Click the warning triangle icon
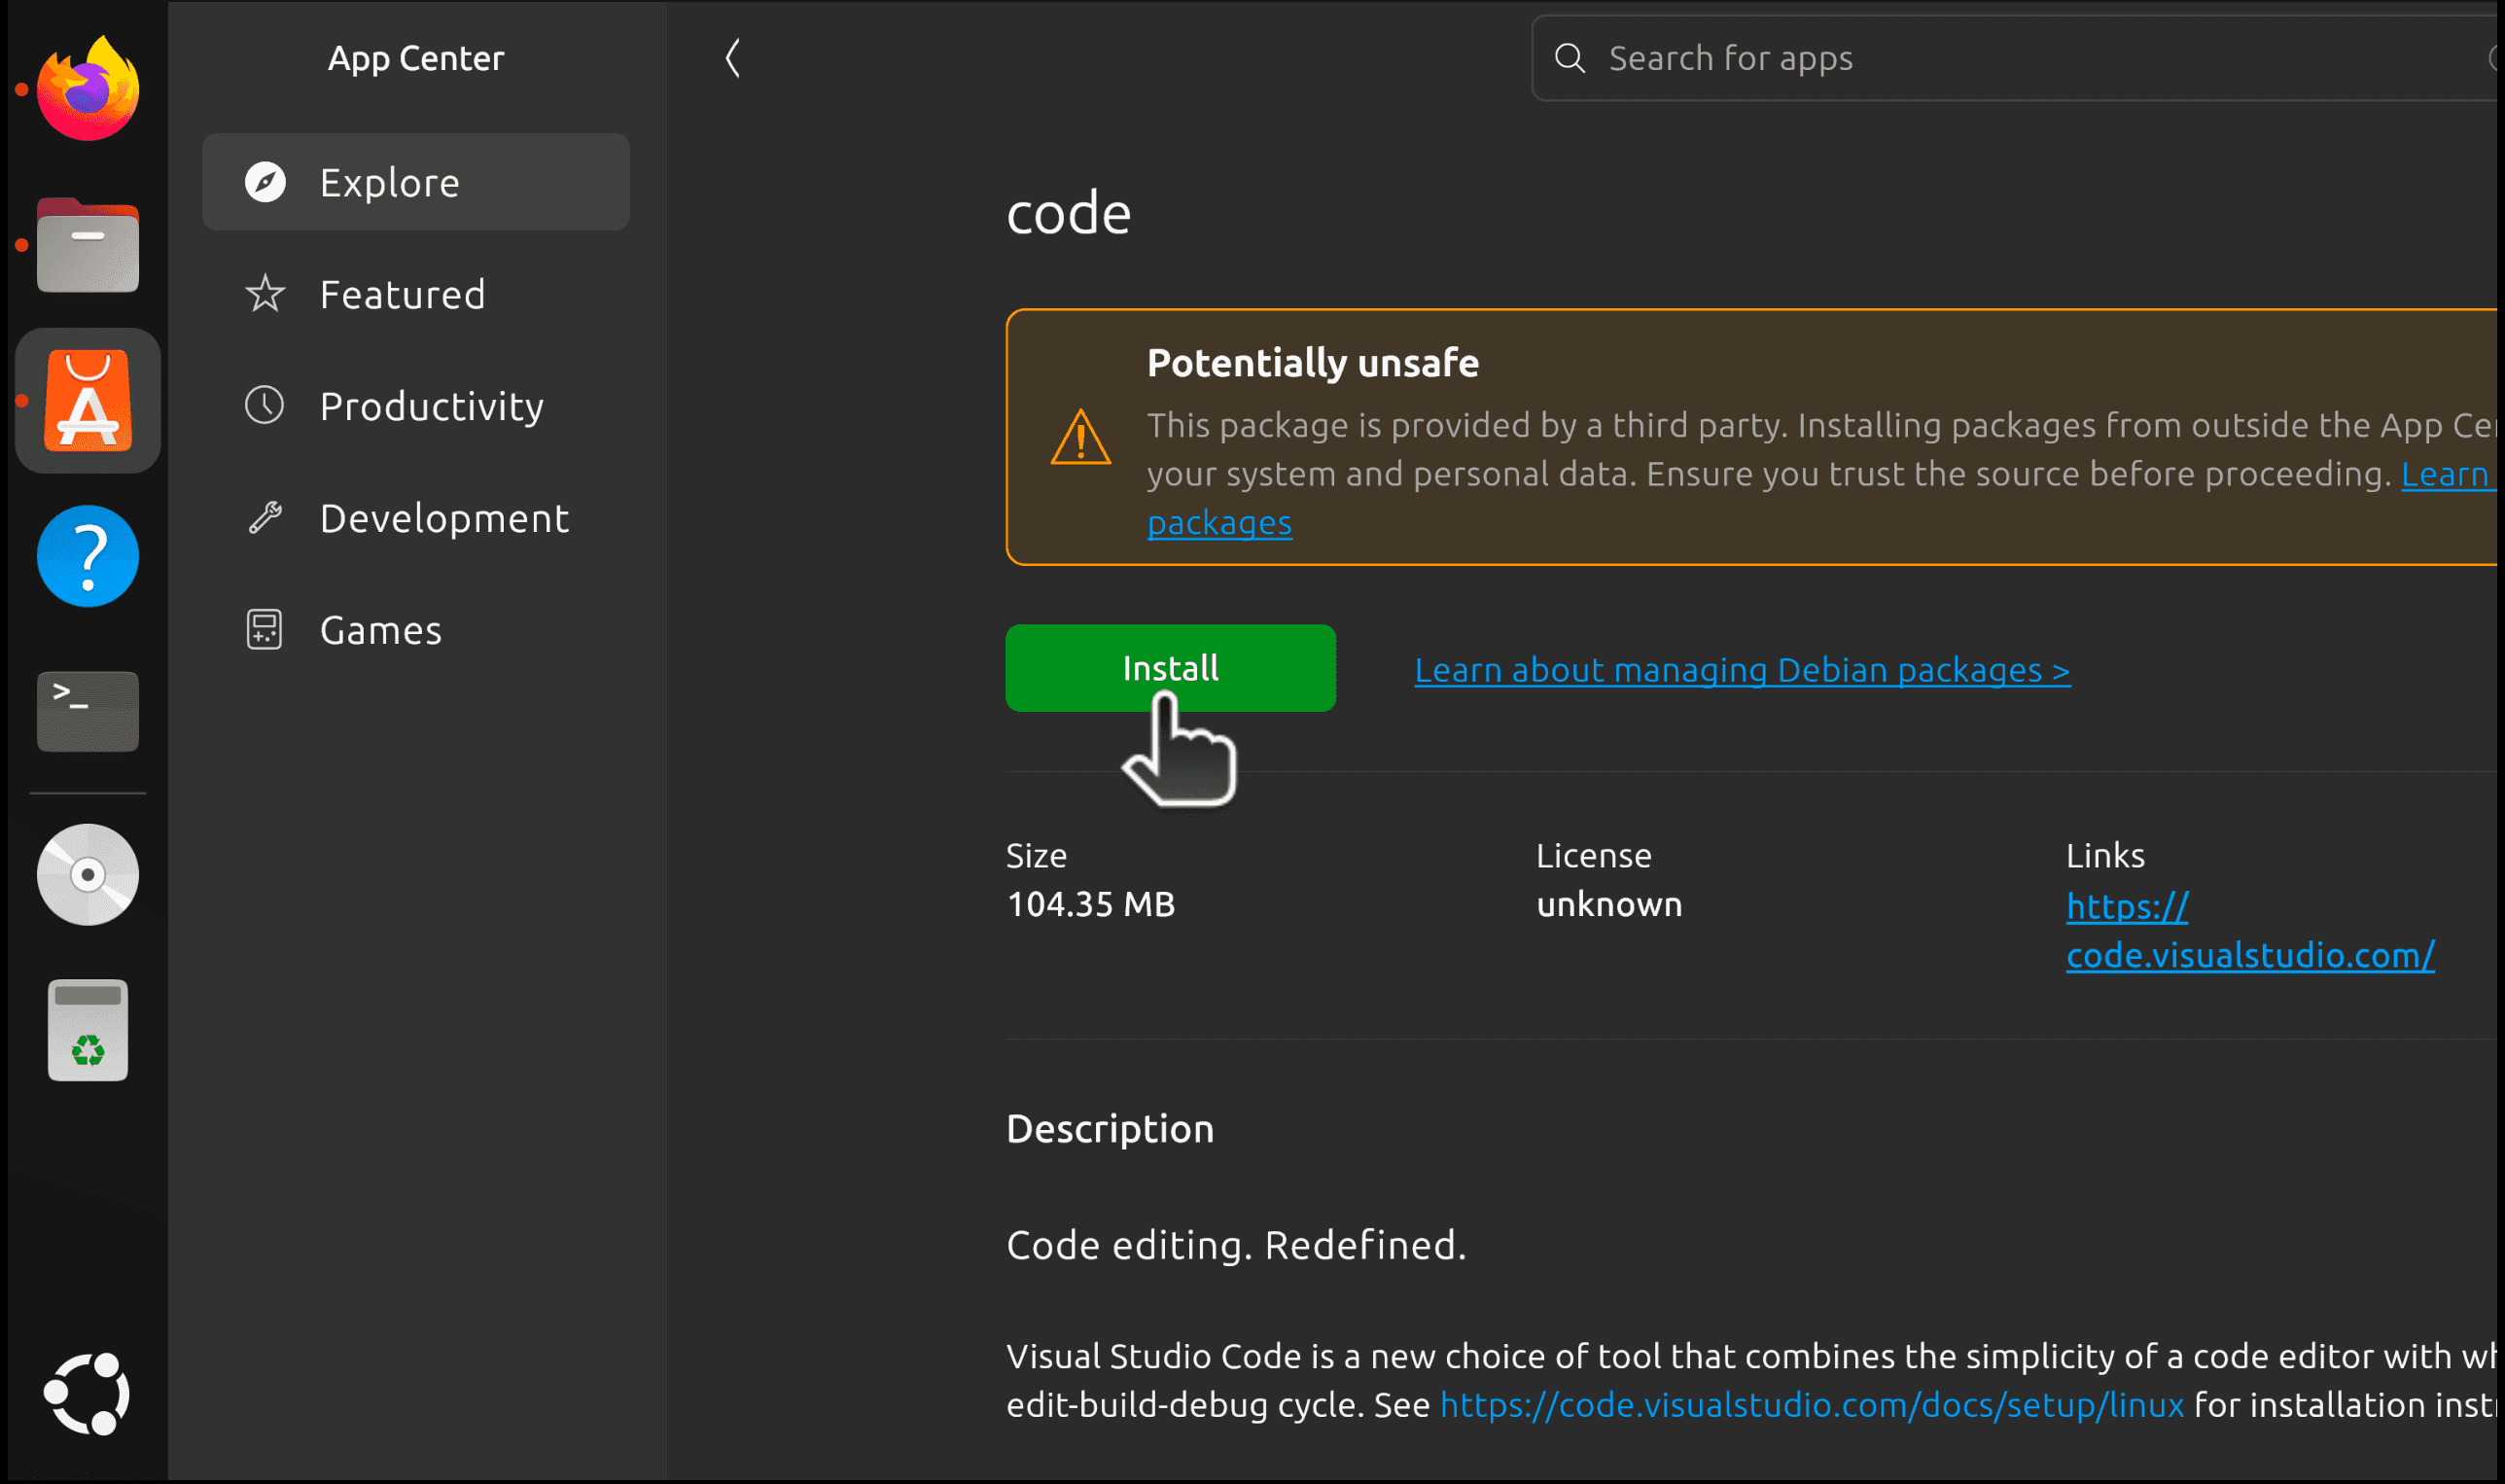The width and height of the screenshot is (2505, 1484). click(x=1081, y=437)
